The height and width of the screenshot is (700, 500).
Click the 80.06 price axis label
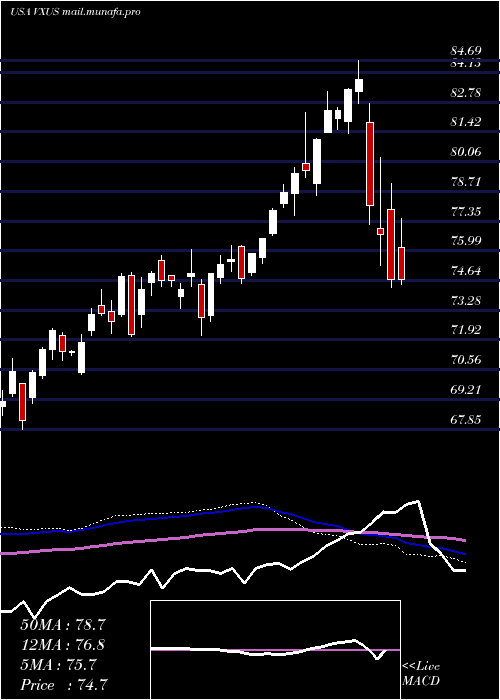[466, 152]
